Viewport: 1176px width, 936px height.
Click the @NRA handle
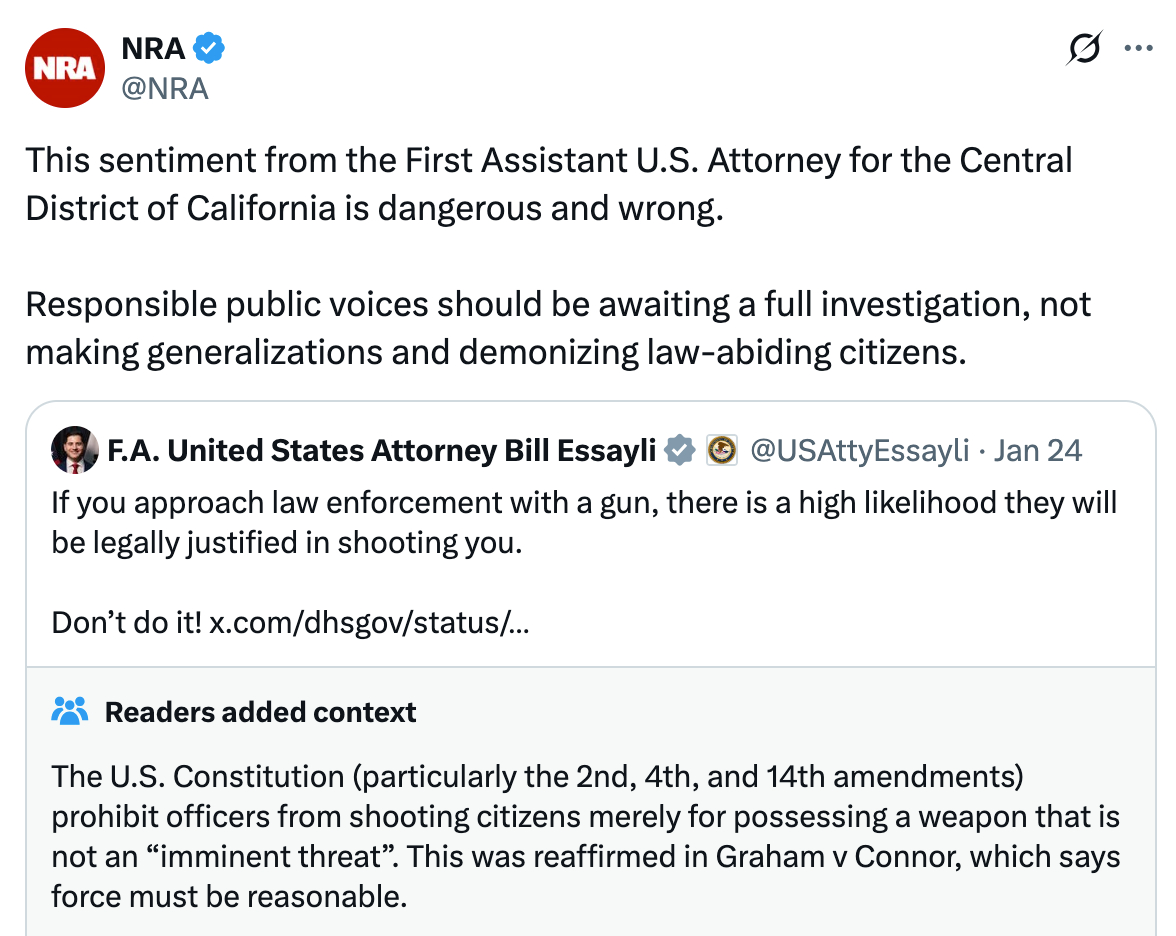[164, 88]
